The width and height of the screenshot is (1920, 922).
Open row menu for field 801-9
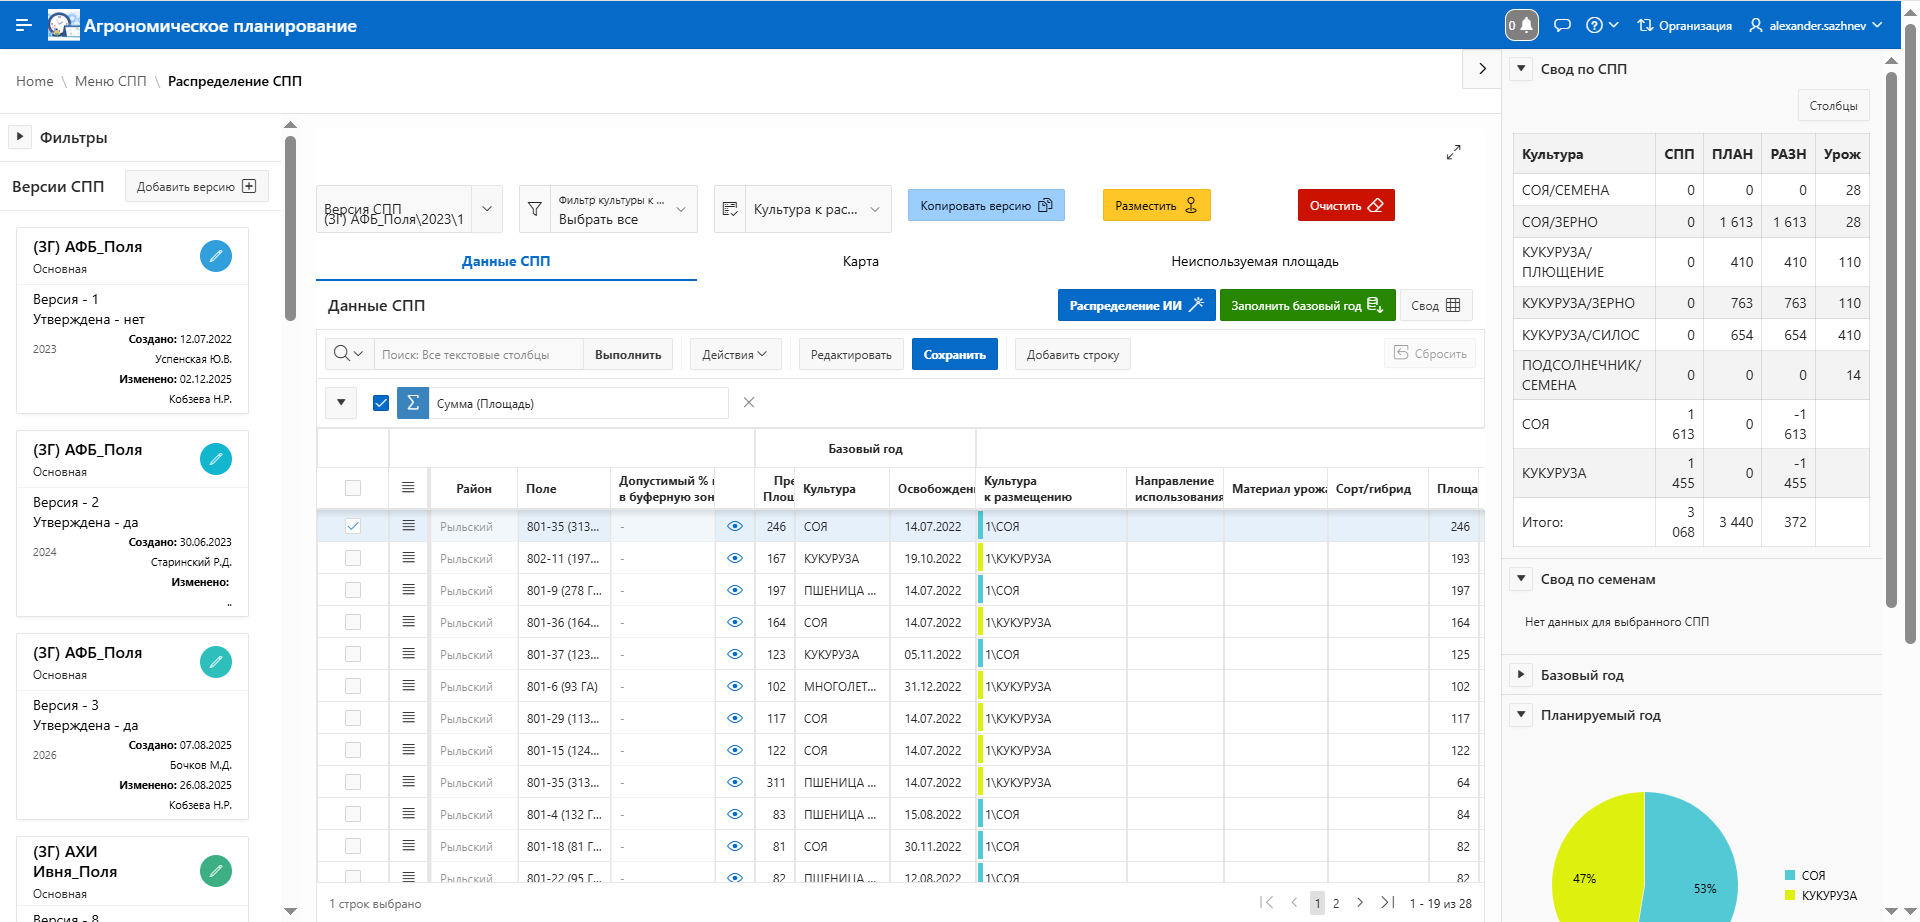[408, 590]
